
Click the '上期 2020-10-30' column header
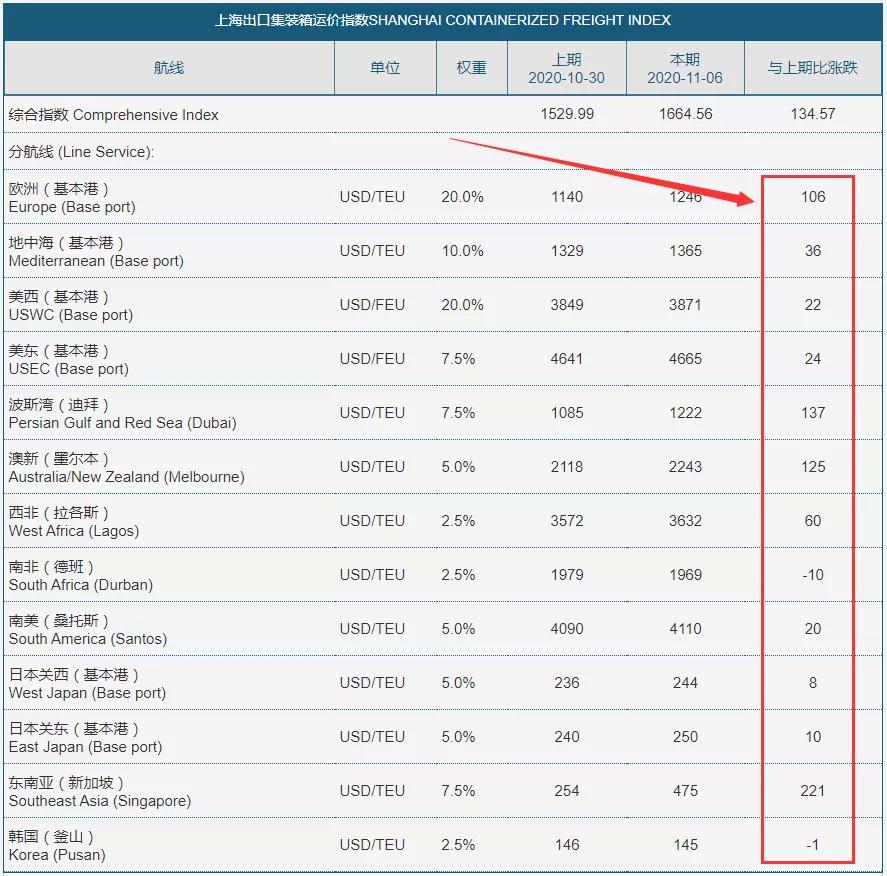click(566, 68)
